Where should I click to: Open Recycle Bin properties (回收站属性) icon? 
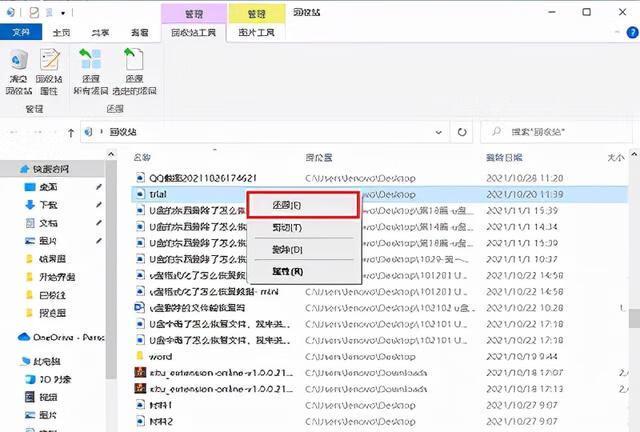[50, 70]
